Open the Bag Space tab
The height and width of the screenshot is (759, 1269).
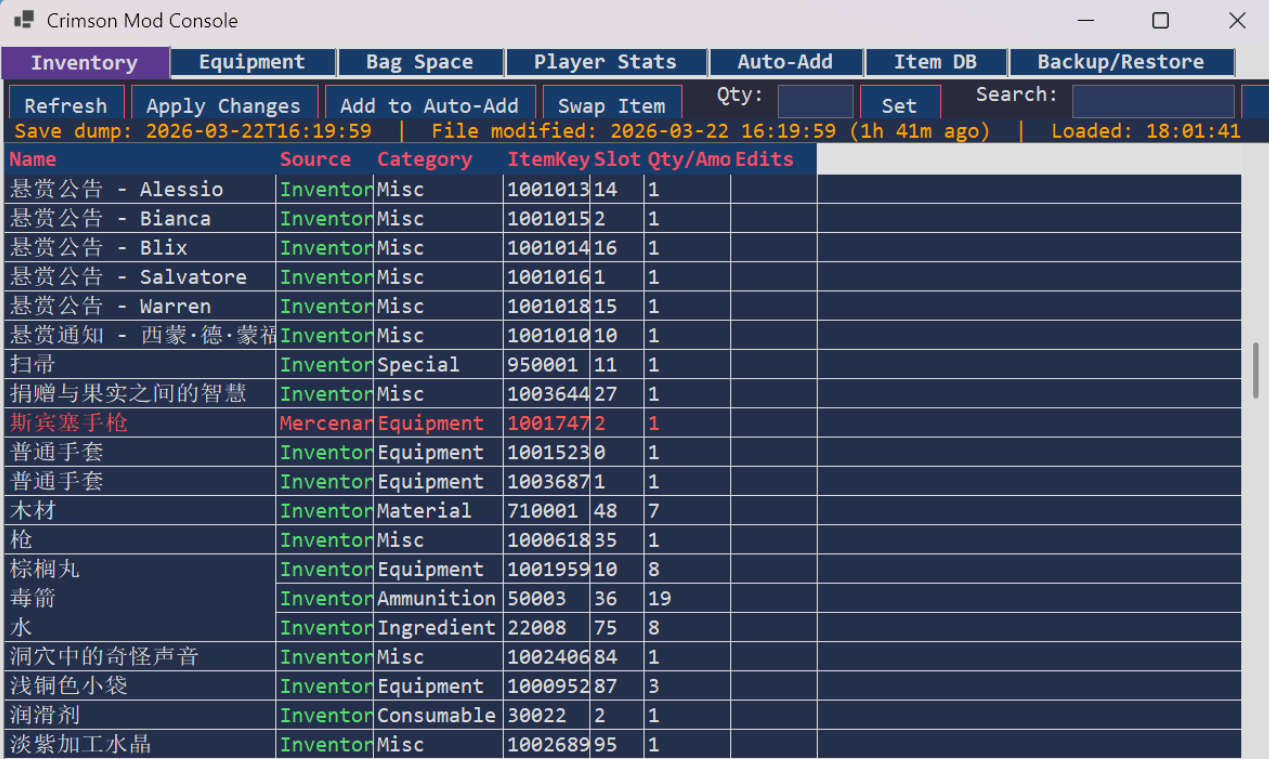419,62
